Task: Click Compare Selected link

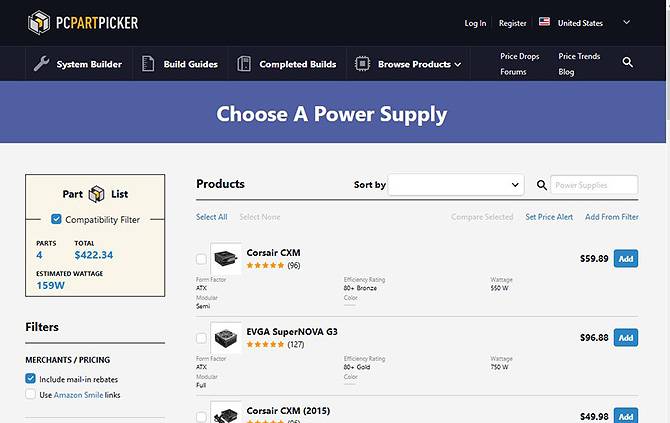Action: pyautogui.click(x=482, y=217)
